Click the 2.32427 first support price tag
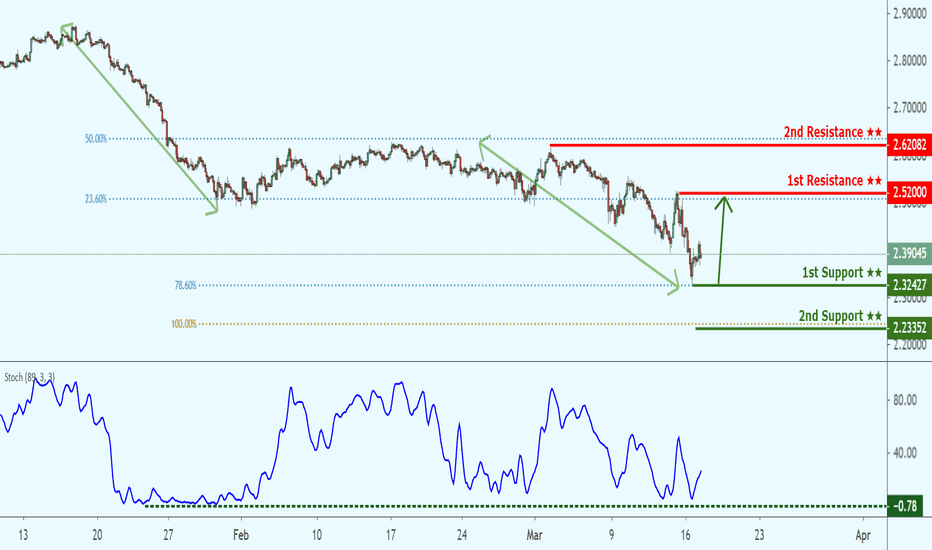This screenshot has width=932, height=550. [909, 285]
